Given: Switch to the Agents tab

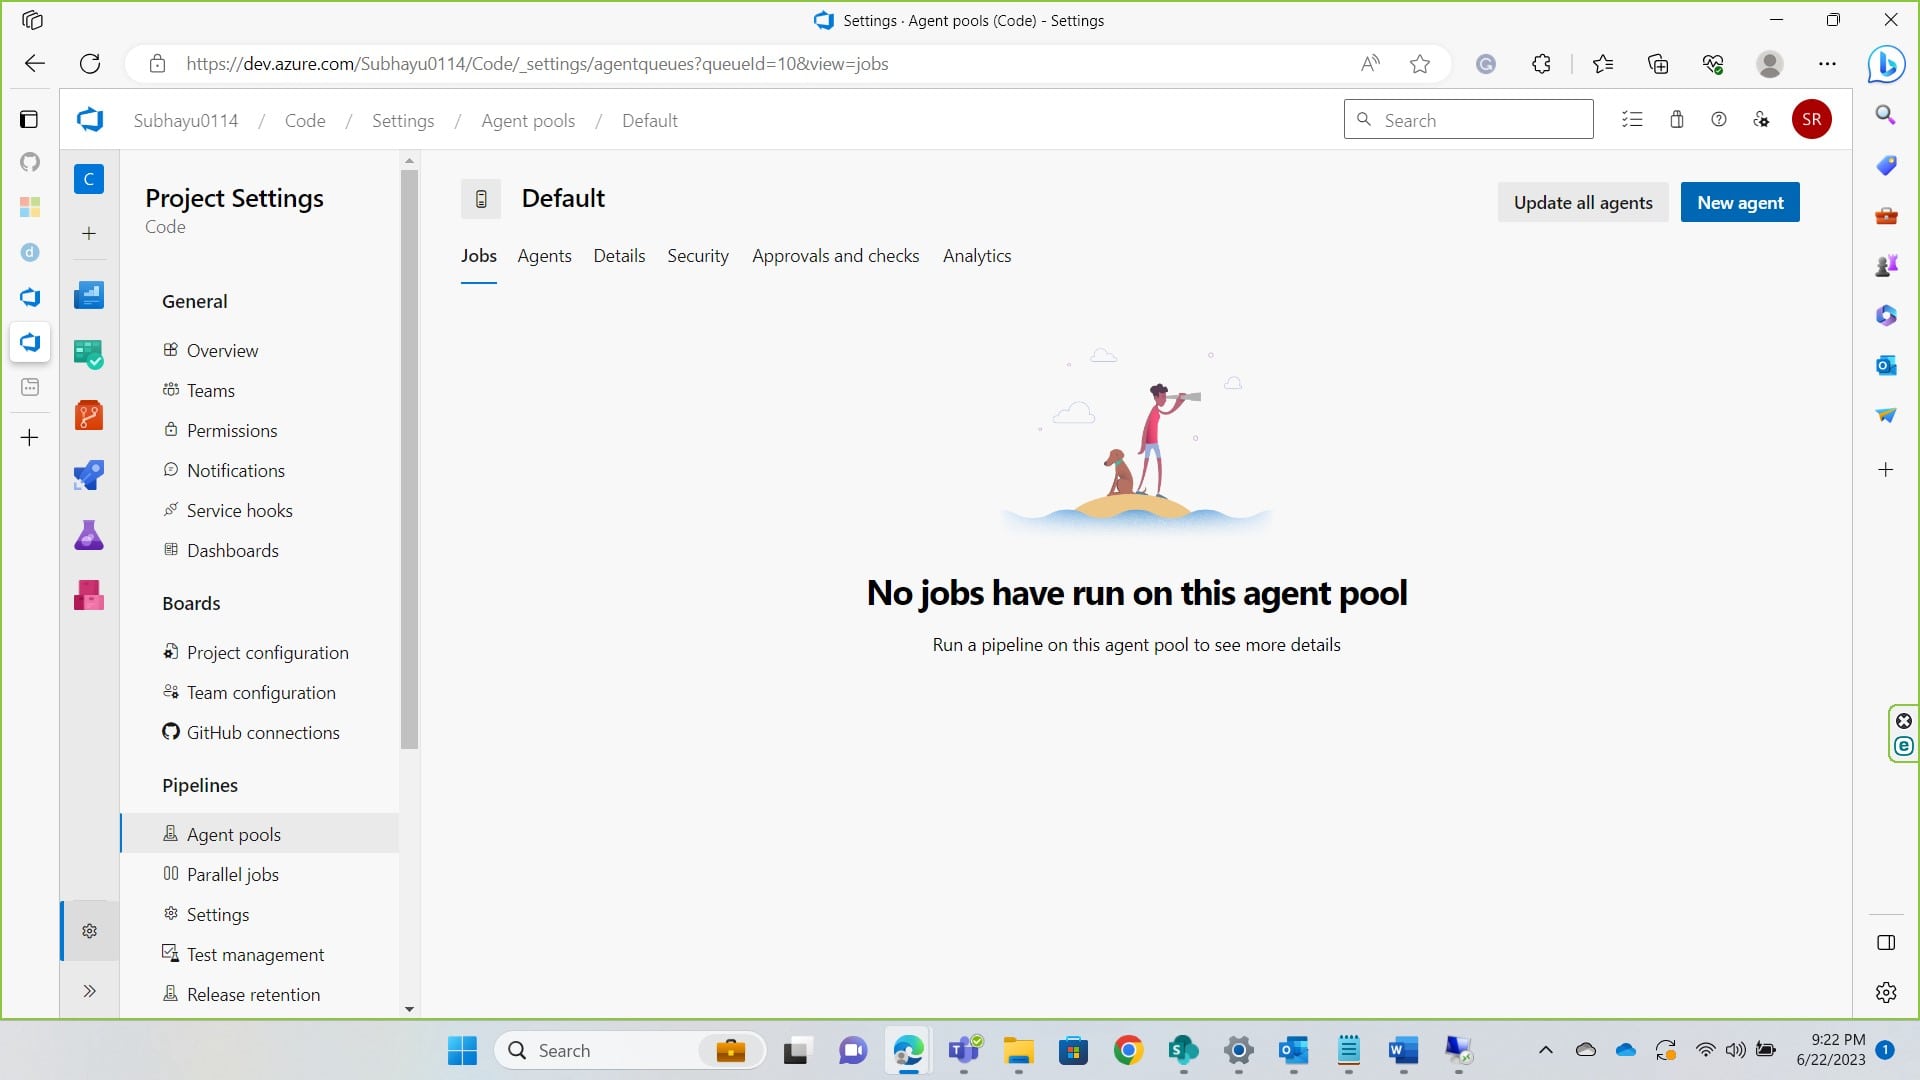Looking at the screenshot, I should coord(544,256).
